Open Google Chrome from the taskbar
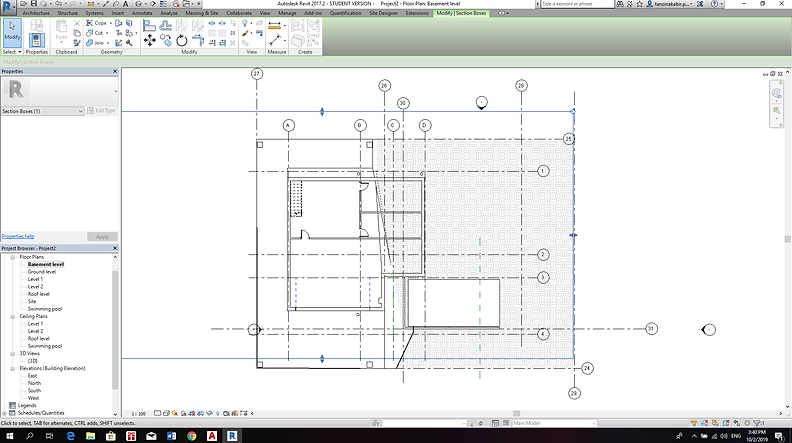The height and width of the screenshot is (443, 792). click(x=191, y=436)
